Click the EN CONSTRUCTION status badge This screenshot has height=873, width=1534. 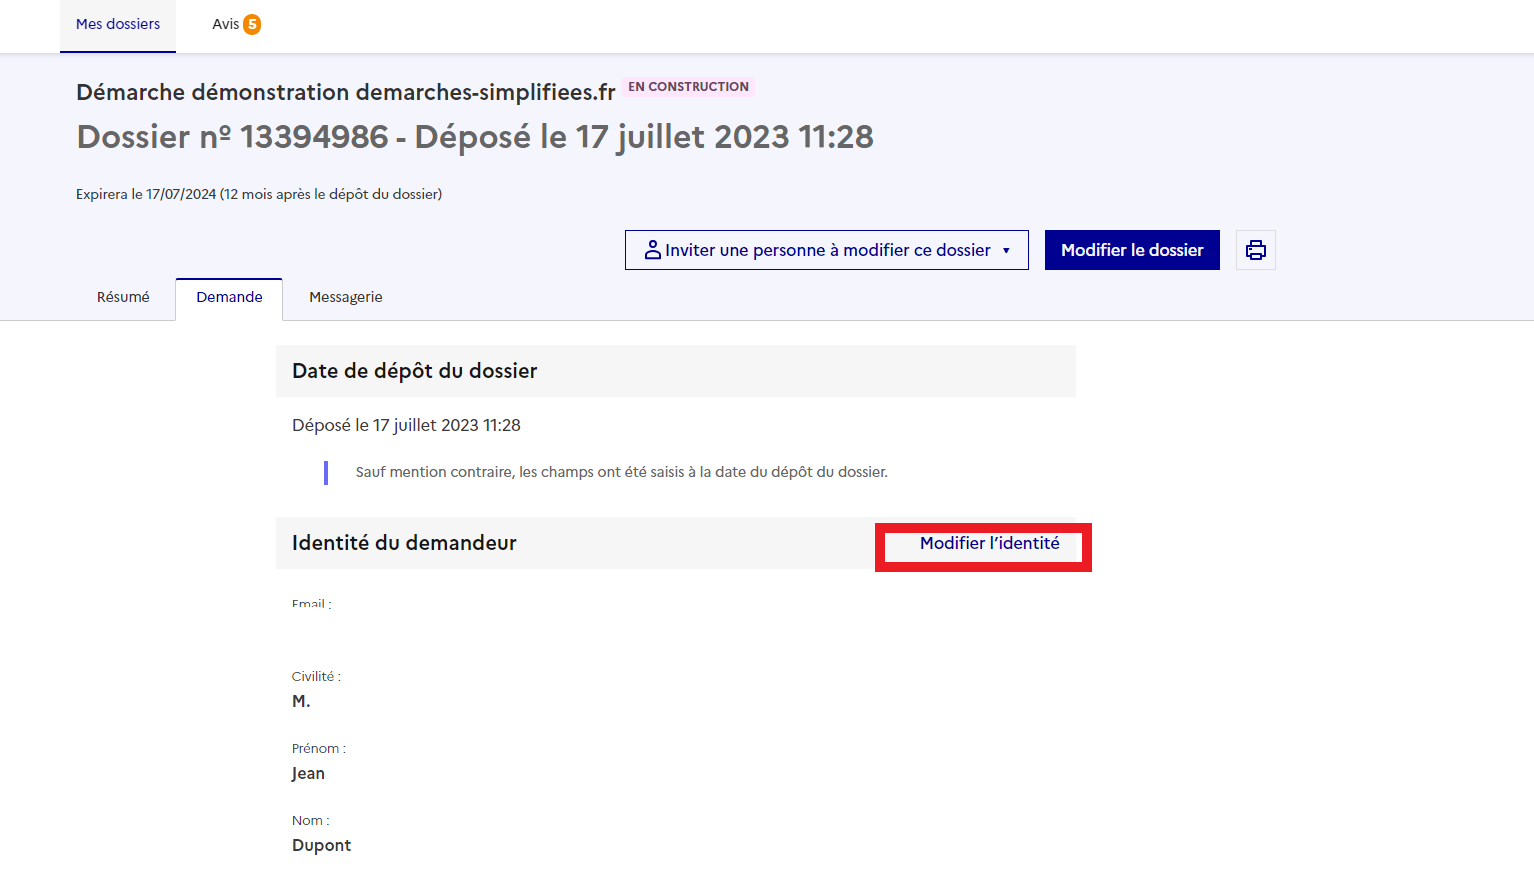click(x=687, y=87)
